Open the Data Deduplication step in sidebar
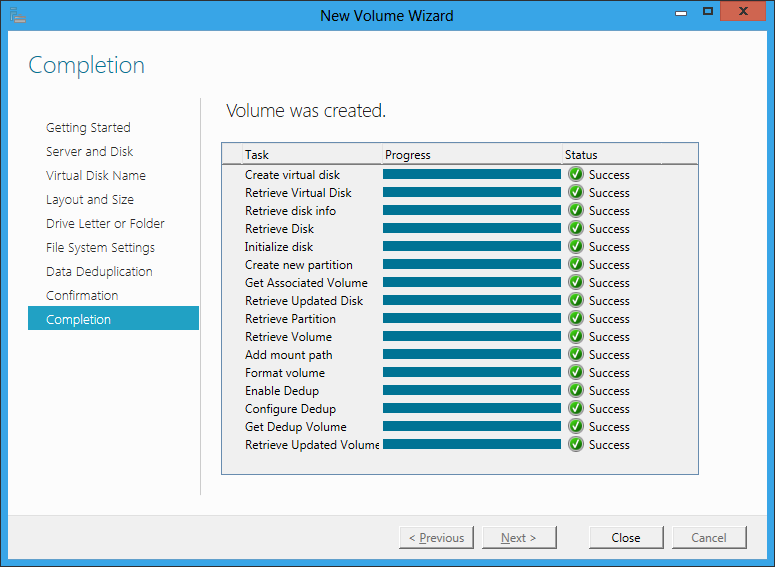Image resolution: width=775 pixels, height=567 pixels. pos(99,271)
